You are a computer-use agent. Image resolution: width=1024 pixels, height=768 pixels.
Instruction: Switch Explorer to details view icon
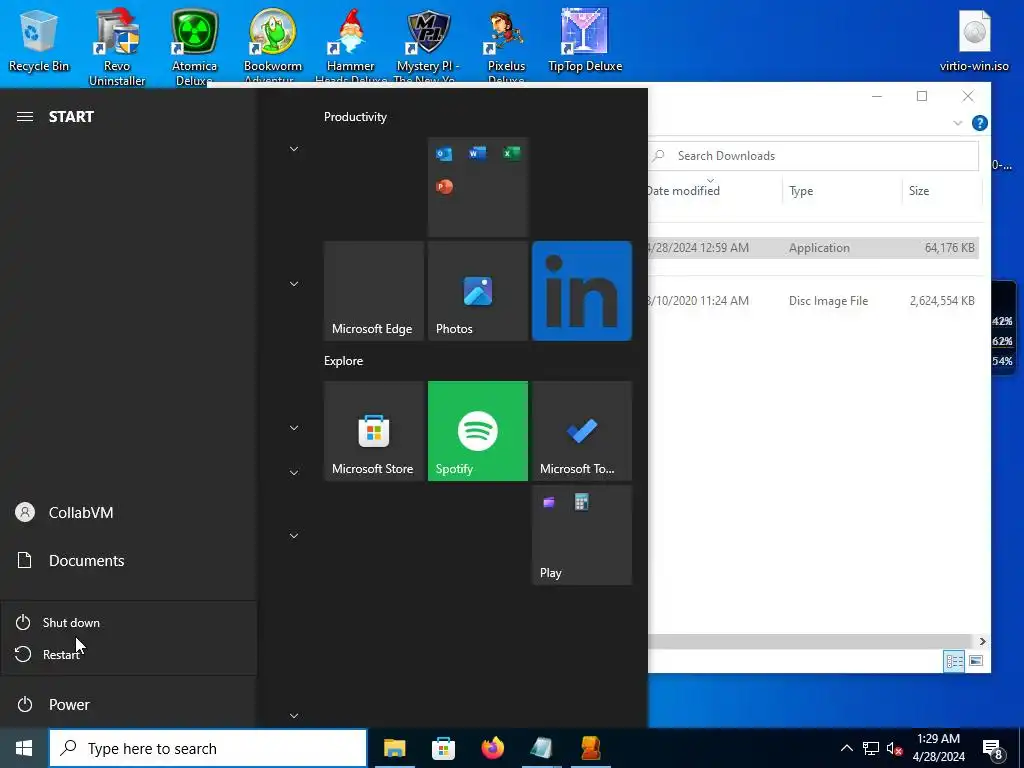pyautogui.click(x=954, y=661)
